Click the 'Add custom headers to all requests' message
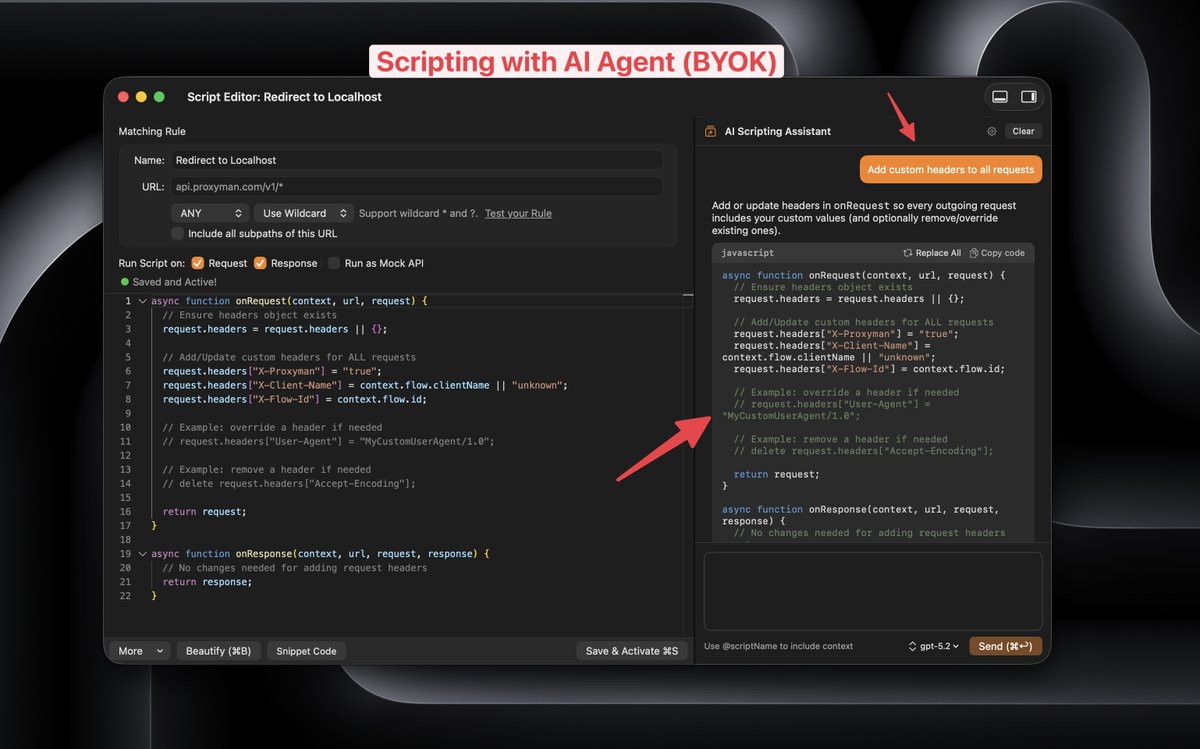Screen dimensions: 1200x749 (x=950, y=169)
